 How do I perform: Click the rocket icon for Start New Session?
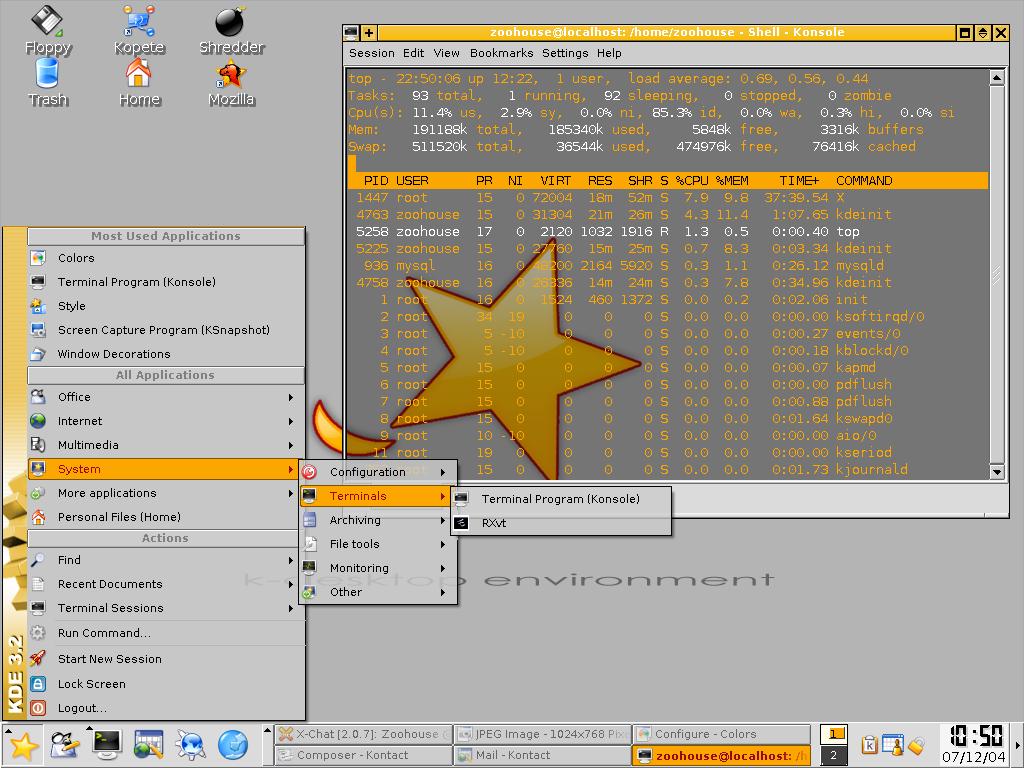point(38,658)
